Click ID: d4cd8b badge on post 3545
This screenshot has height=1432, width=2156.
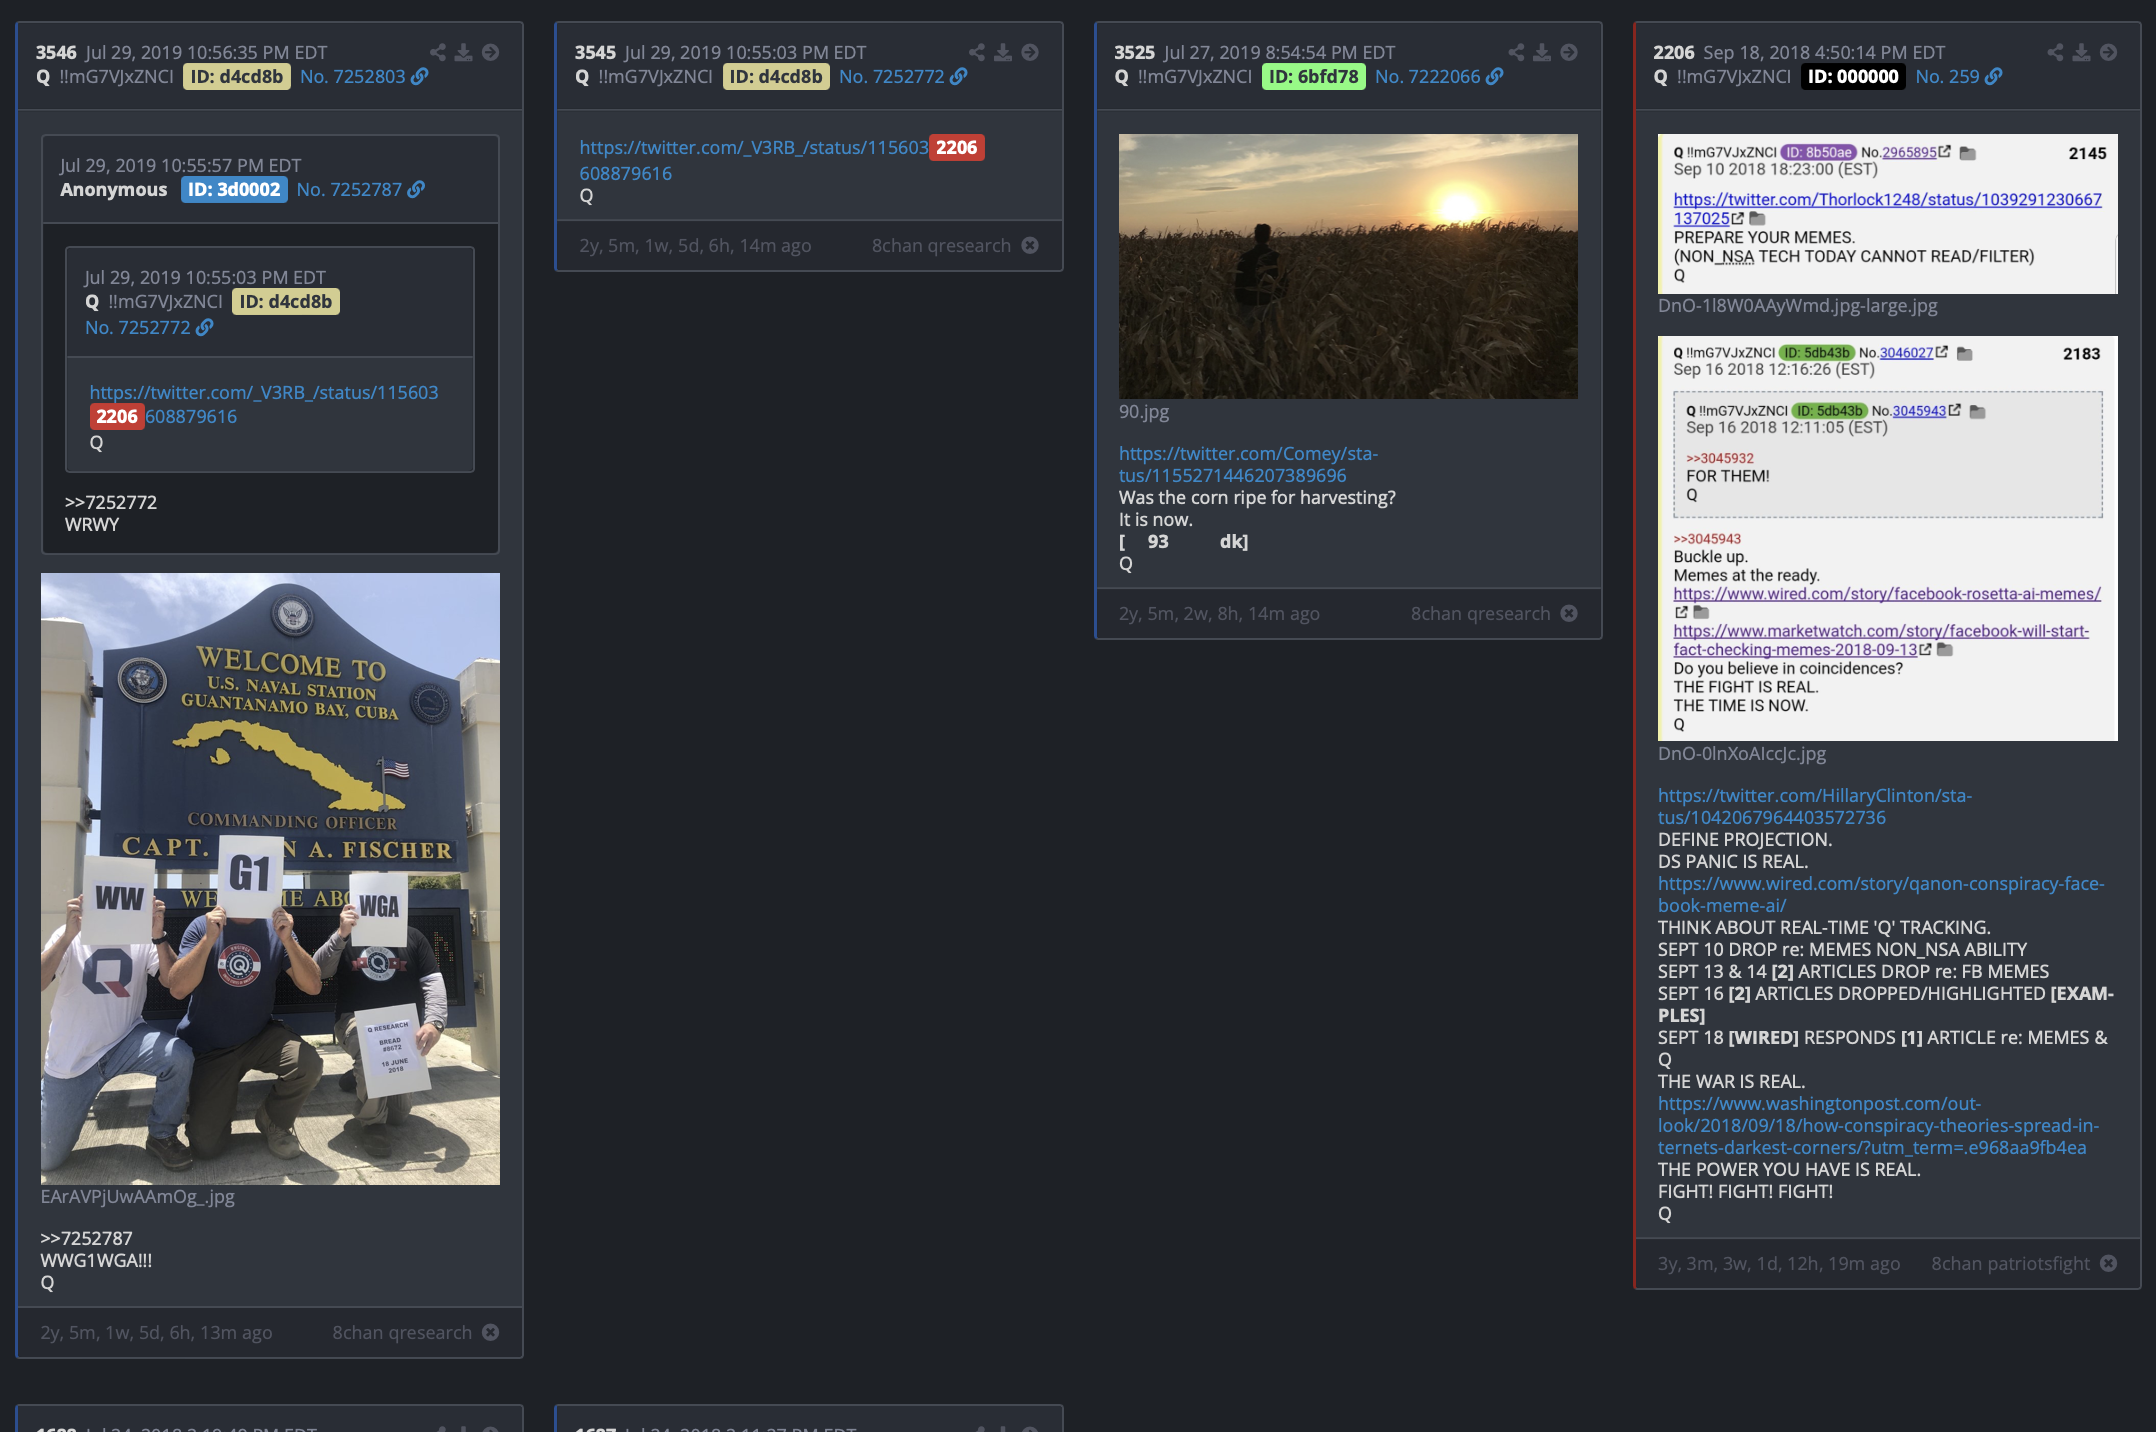click(x=776, y=76)
